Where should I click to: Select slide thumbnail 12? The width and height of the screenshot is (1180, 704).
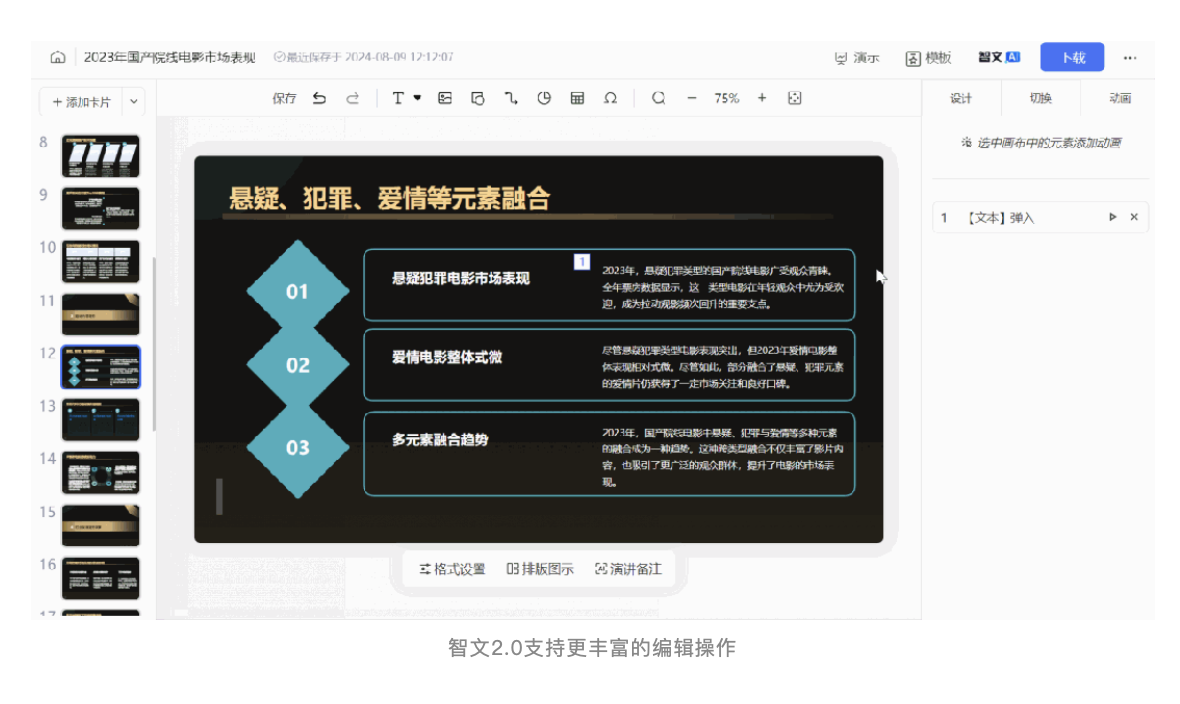[x=100, y=367]
